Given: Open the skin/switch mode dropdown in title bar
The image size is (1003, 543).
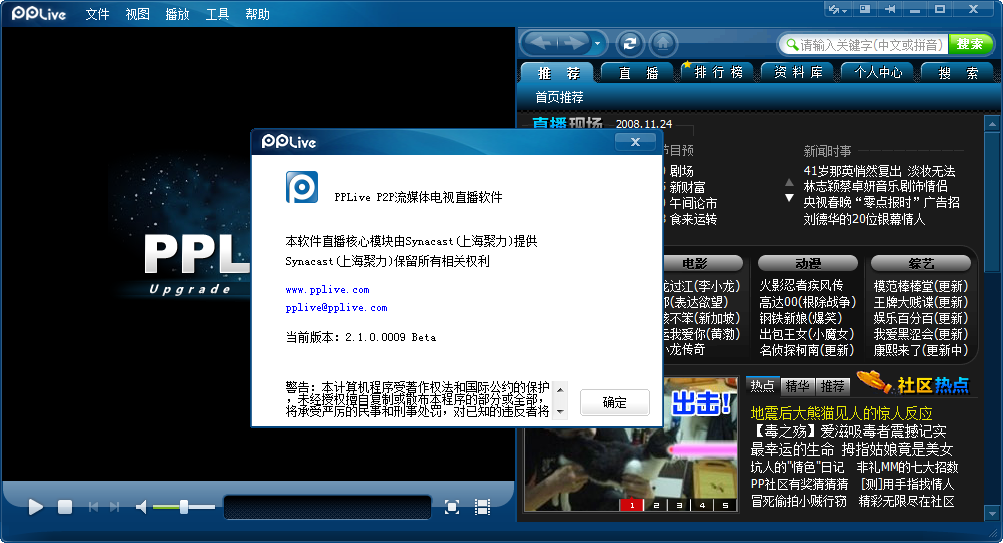Looking at the screenshot, I should (x=837, y=10).
